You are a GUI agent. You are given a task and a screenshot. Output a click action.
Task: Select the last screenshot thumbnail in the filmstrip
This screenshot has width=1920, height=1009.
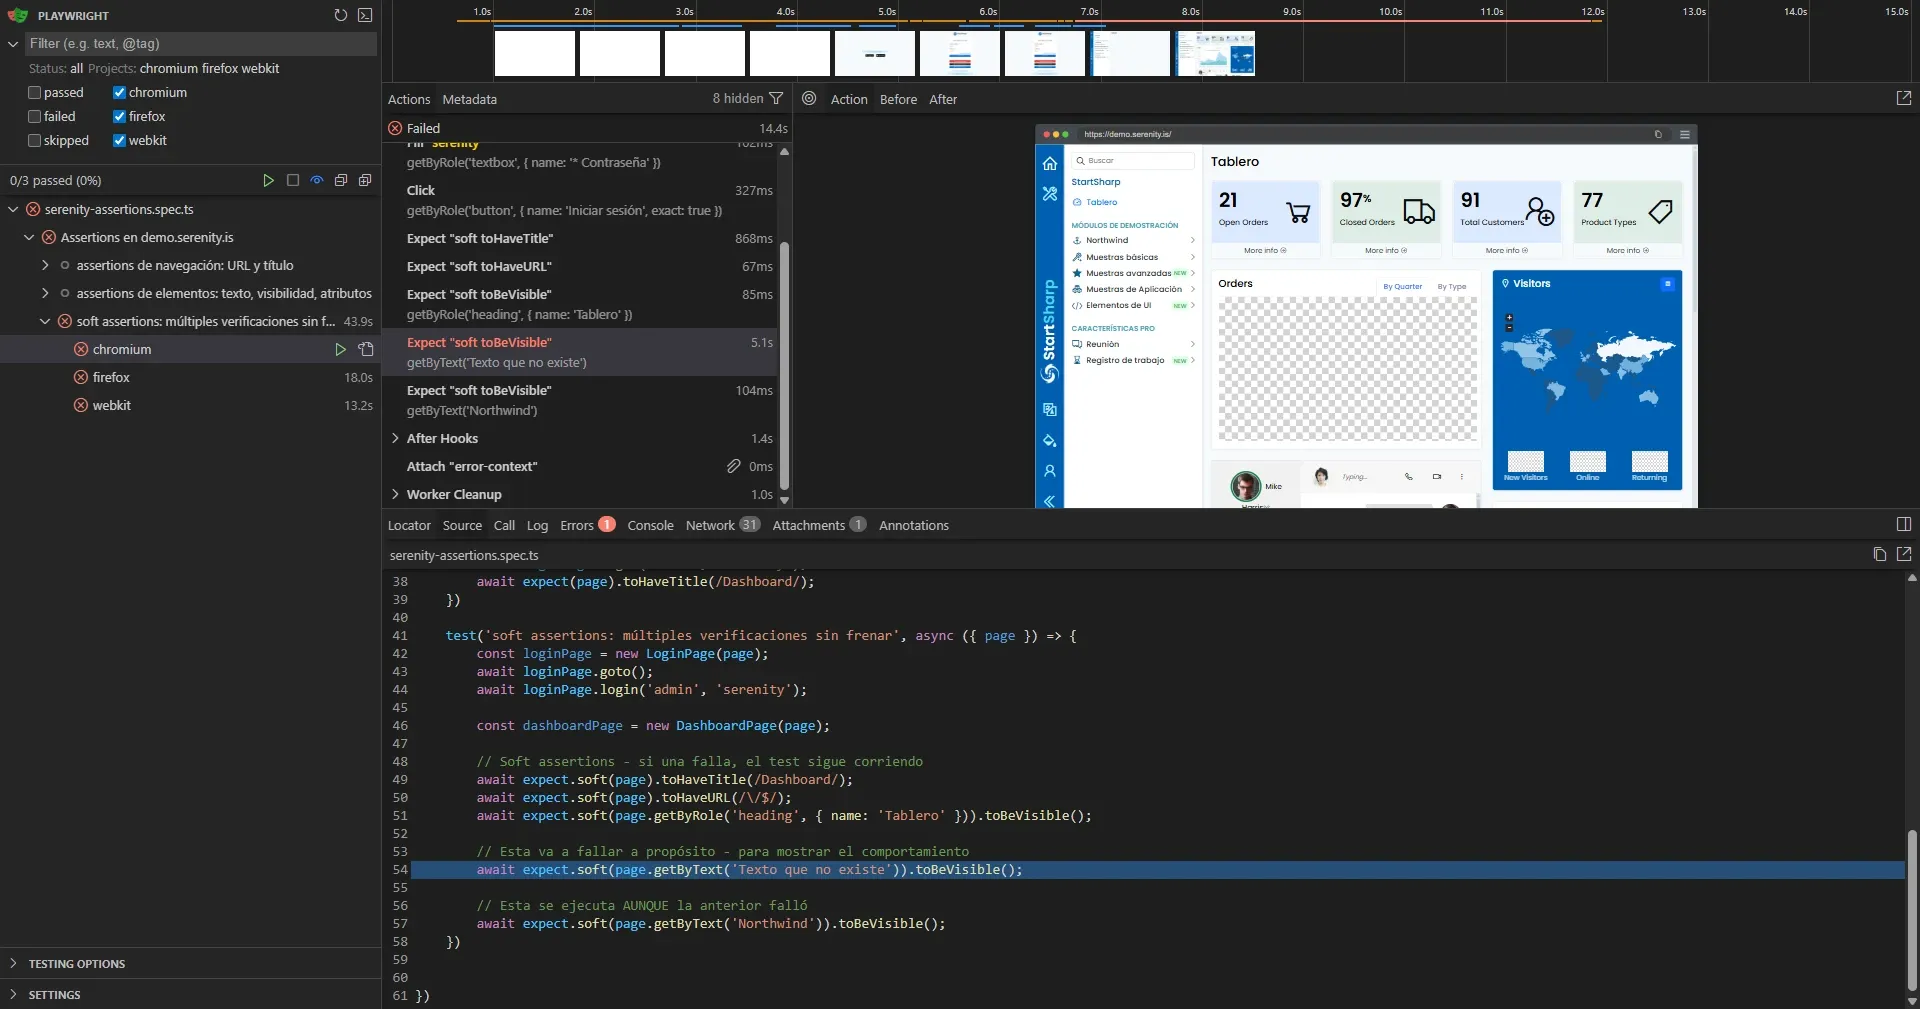tap(1215, 53)
